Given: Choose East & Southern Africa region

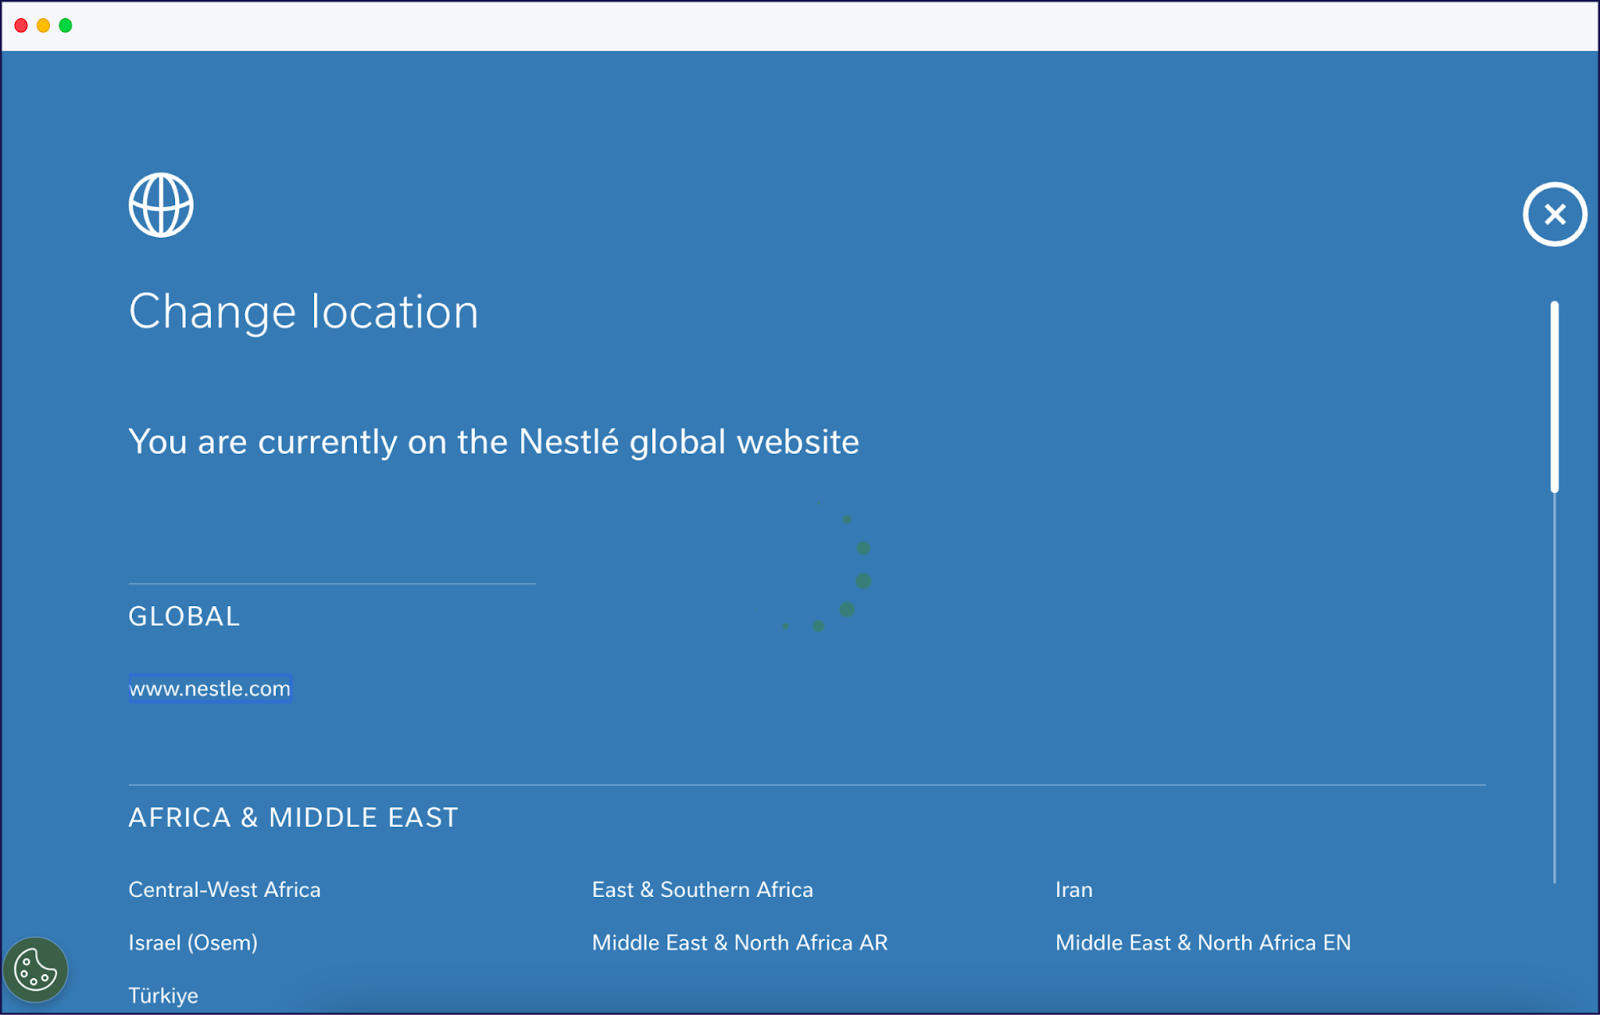Looking at the screenshot, I should [702, 889].
